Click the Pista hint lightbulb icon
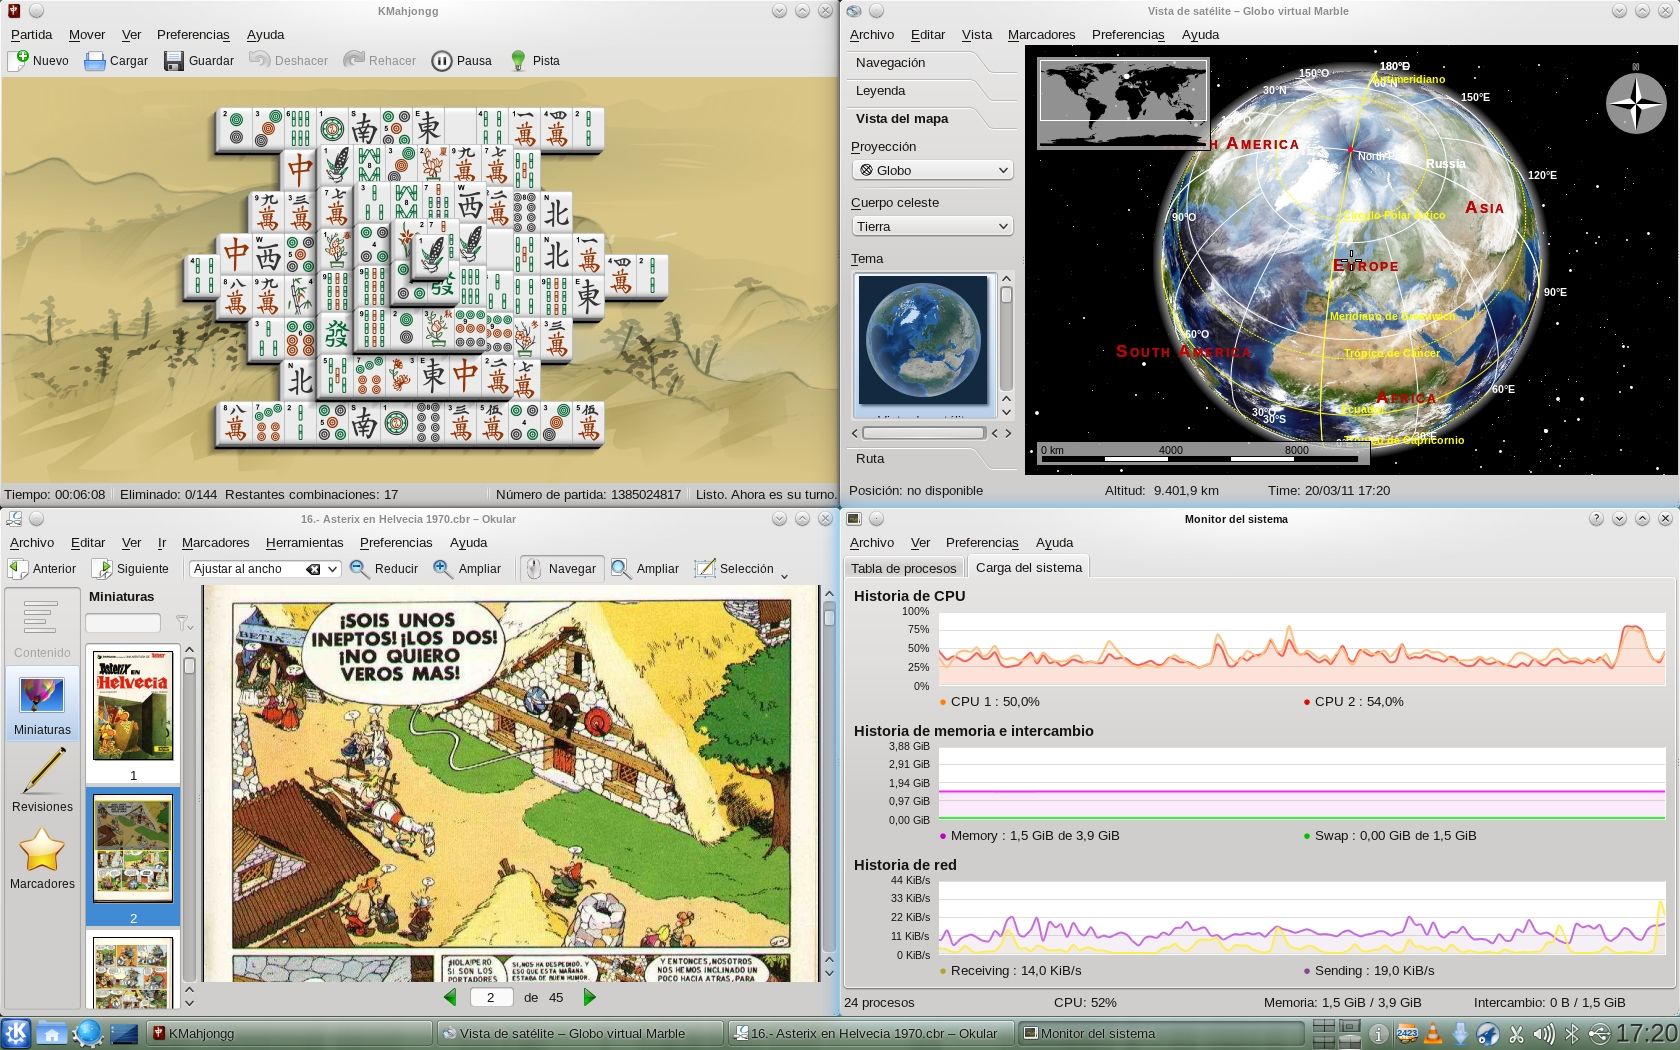Screen dimensions: 1680x1050 pos(518,61)
